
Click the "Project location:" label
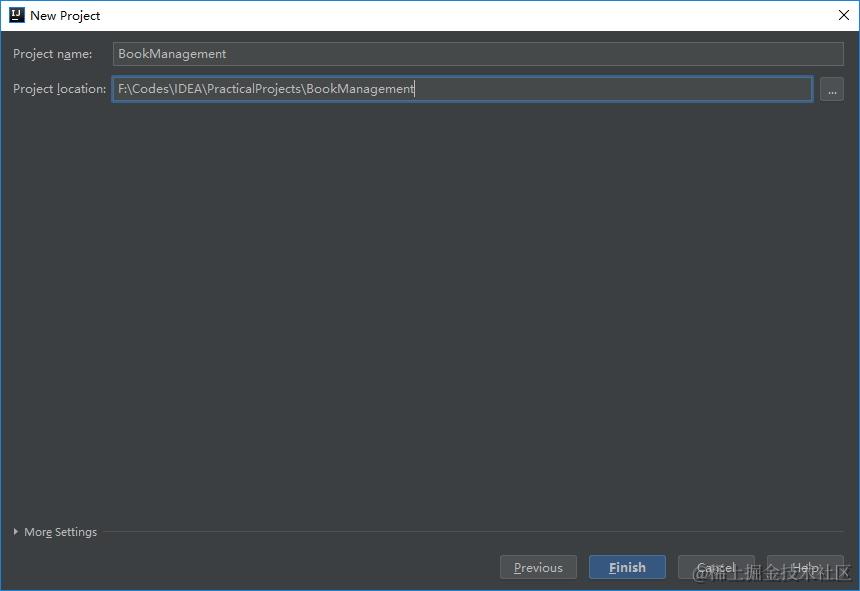(59, 89)
